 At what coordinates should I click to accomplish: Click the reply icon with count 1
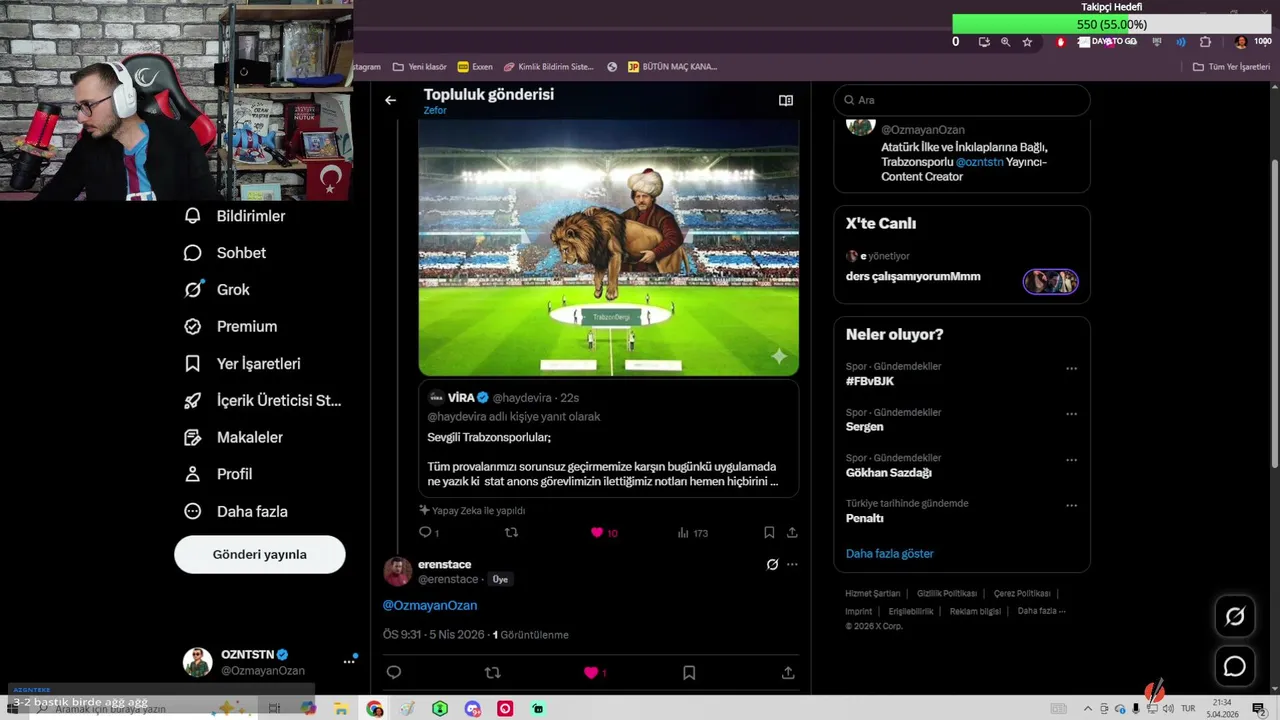point(428,533)
